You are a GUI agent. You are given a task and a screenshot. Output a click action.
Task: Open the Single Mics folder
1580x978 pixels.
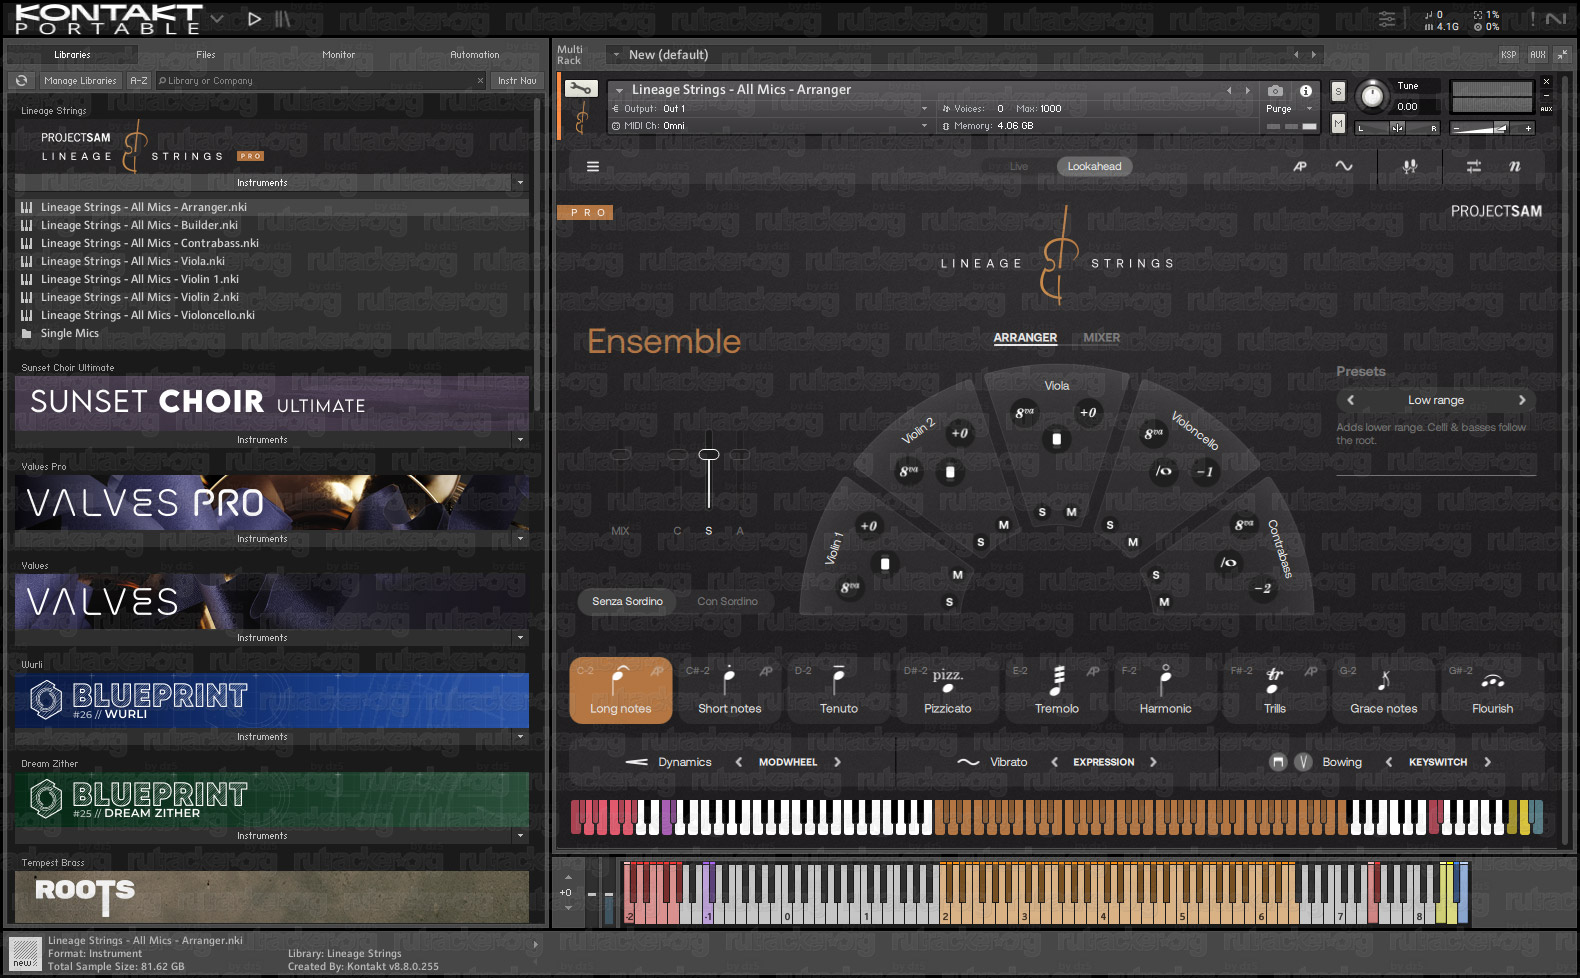tap(70, 334)
